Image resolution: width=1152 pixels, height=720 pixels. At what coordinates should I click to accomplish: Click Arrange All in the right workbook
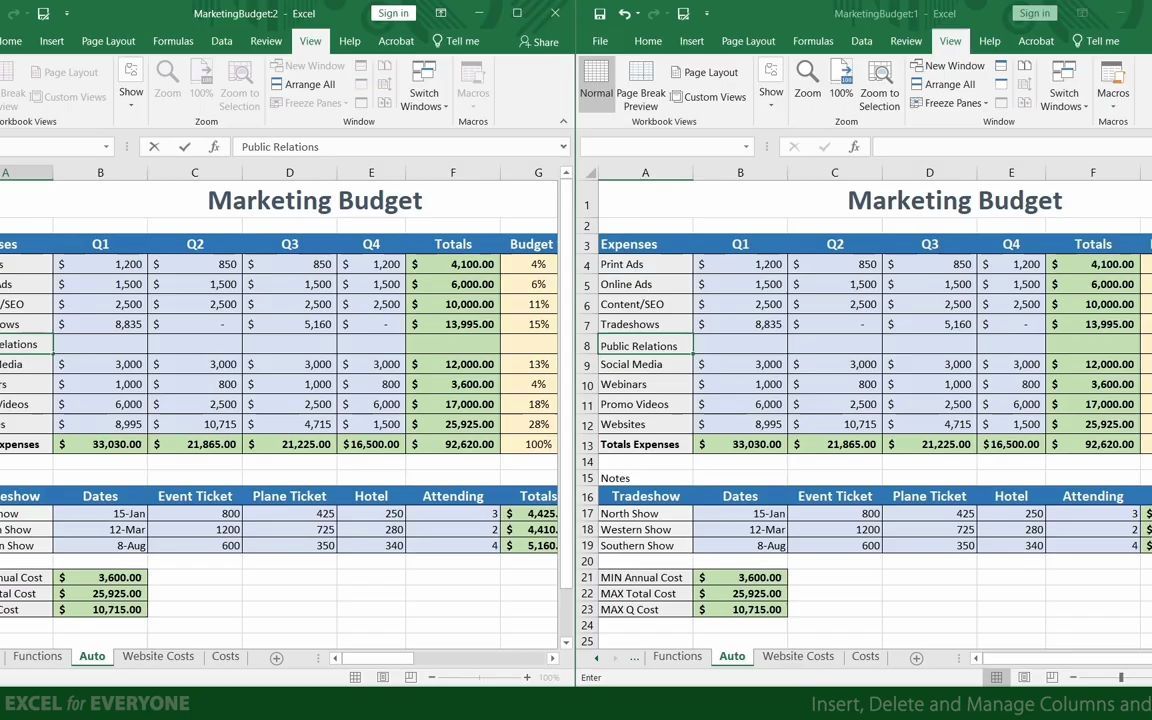coord(944,84)
